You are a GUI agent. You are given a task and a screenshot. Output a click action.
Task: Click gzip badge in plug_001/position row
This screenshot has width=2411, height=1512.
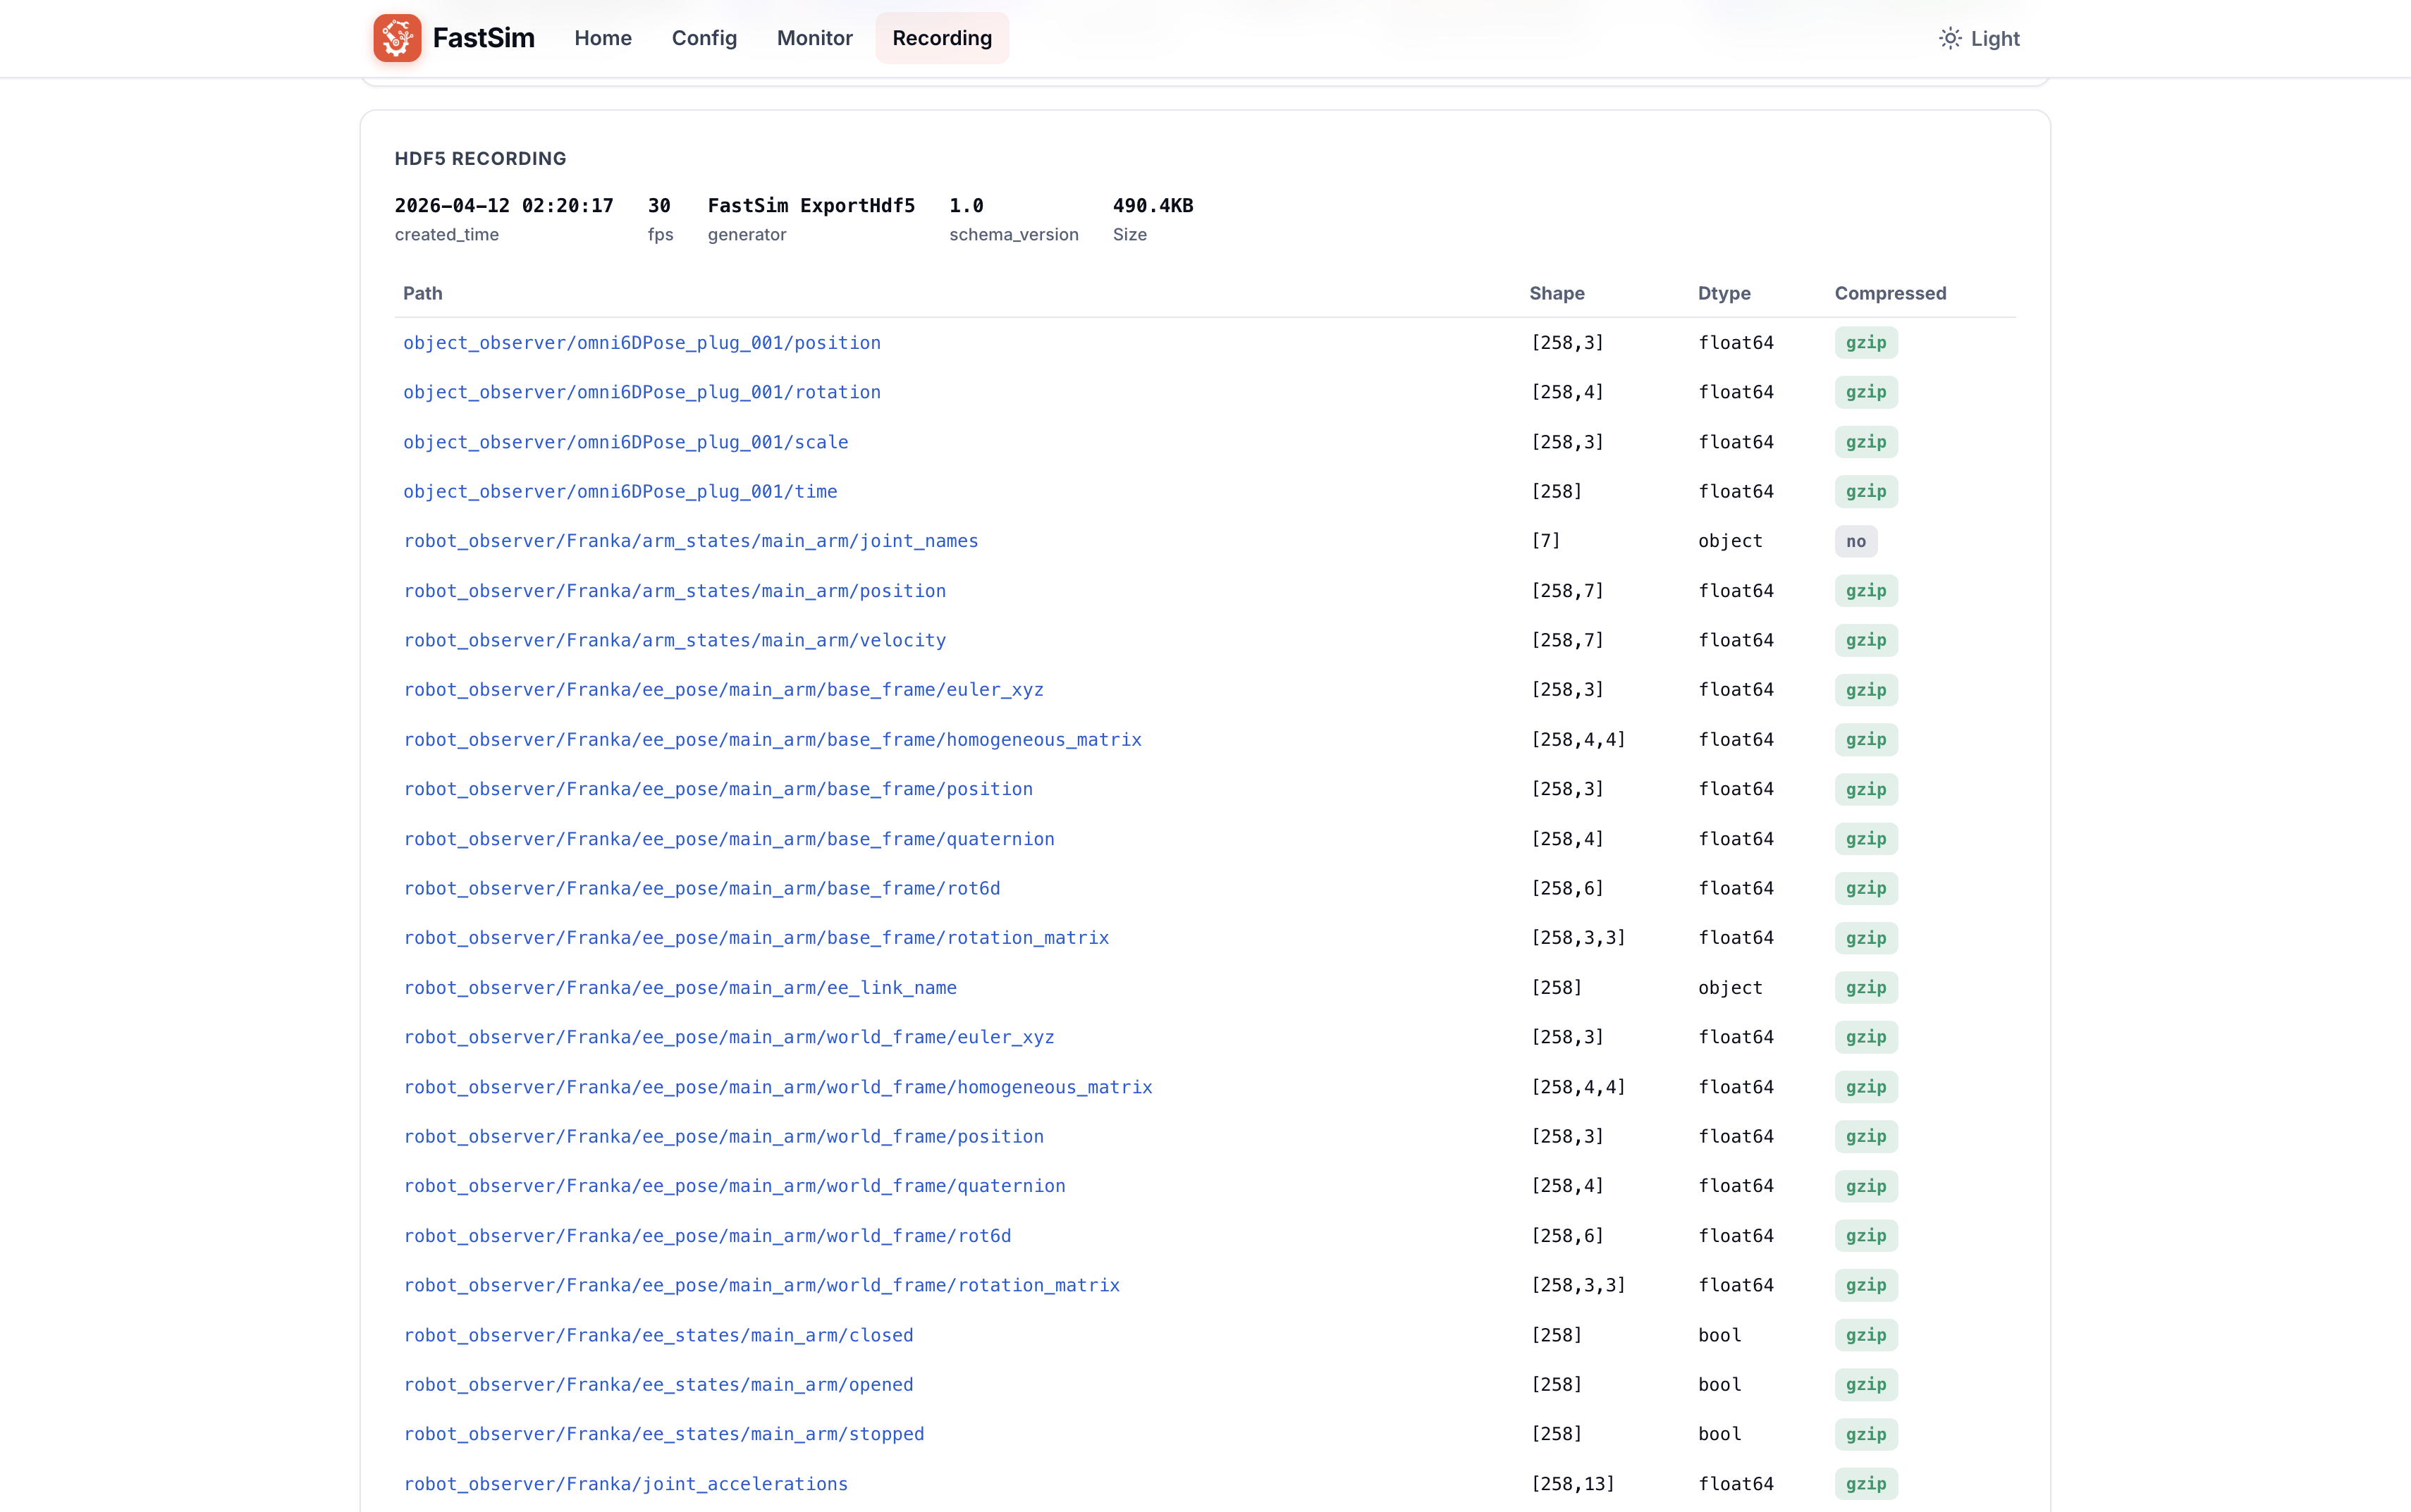(x=1866, y=343)
